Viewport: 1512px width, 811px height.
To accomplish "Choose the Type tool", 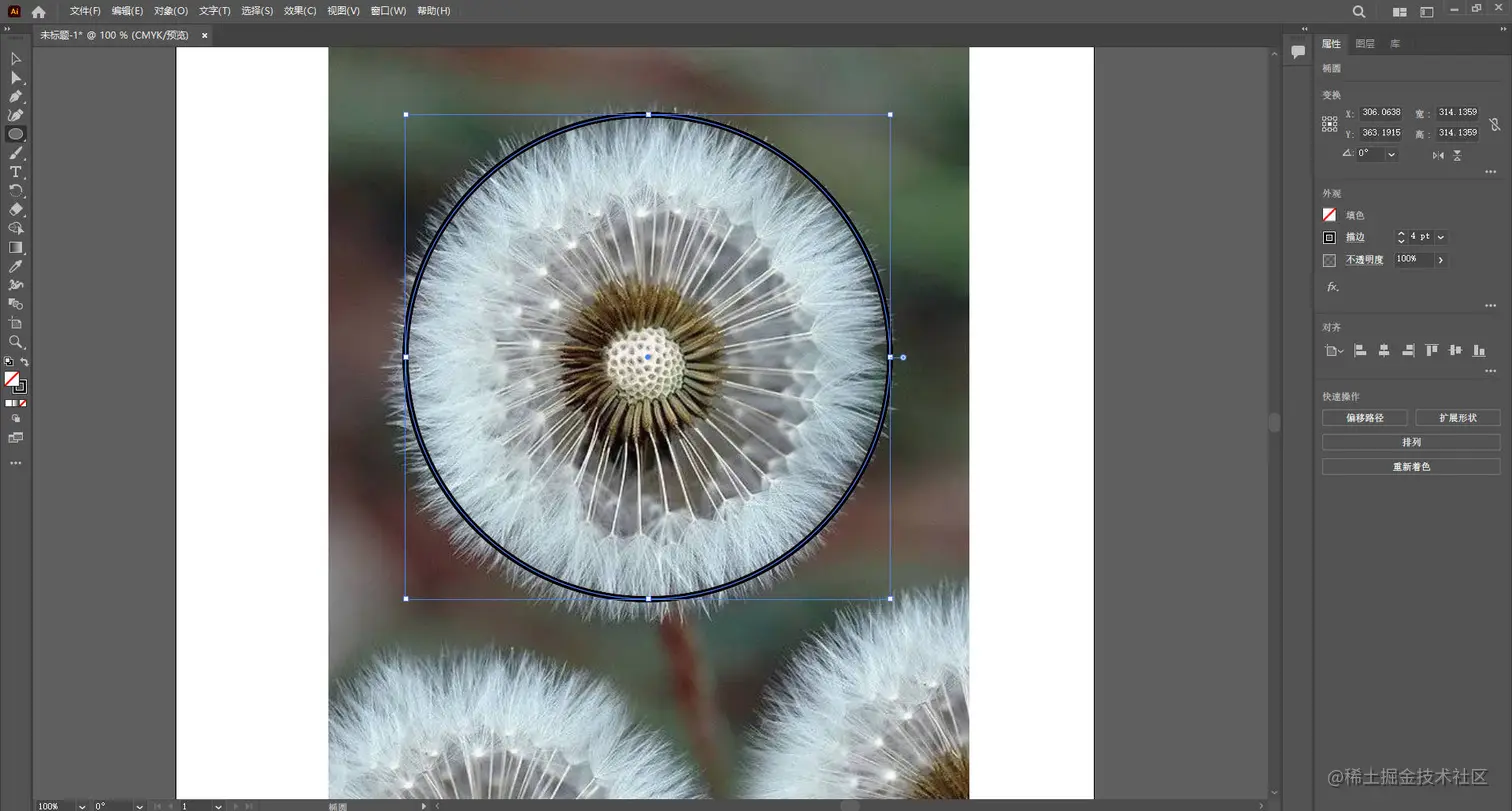I will click(15, 172).
